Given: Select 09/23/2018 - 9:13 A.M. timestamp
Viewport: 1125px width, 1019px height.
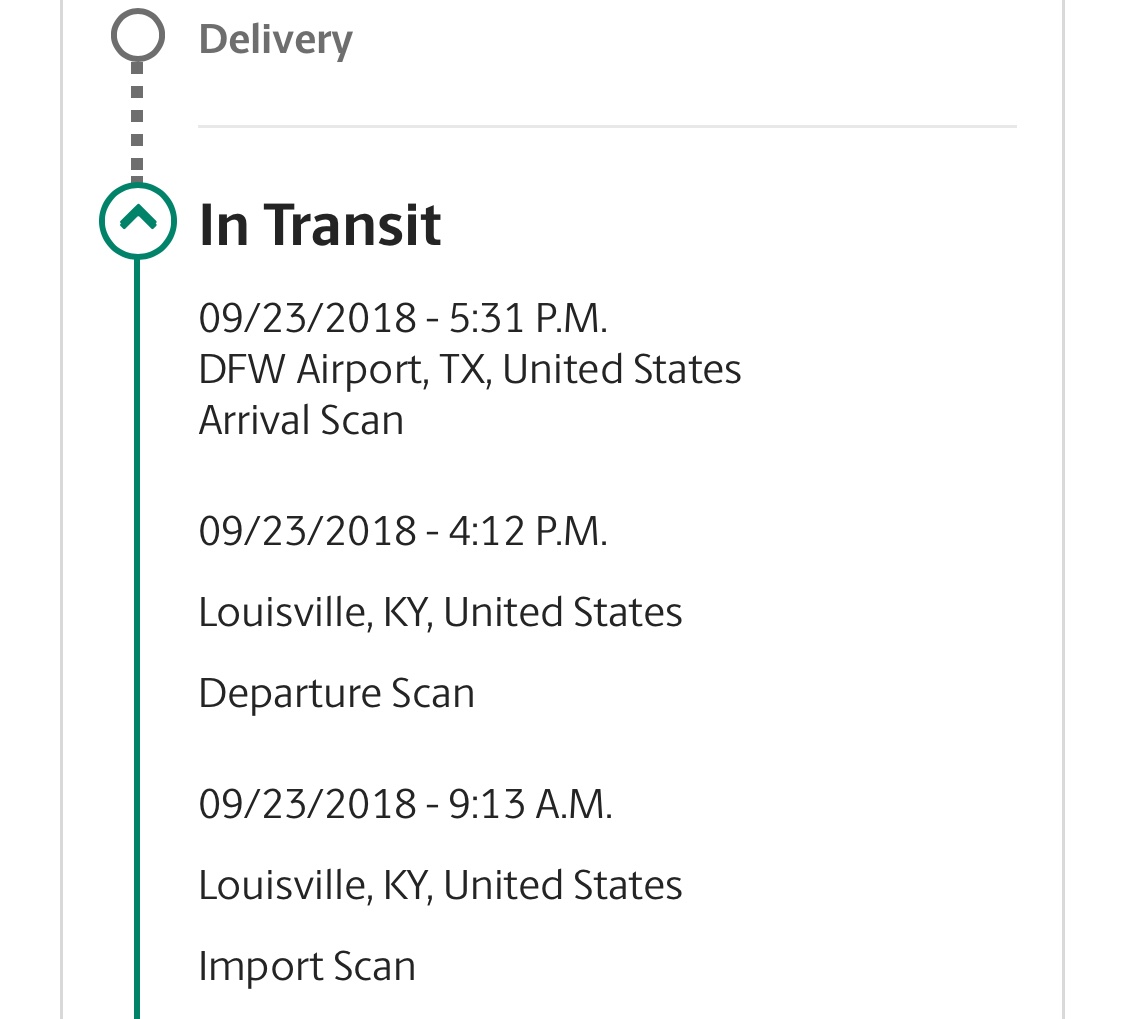Looking at the screenshot, I should pos(405,804).
